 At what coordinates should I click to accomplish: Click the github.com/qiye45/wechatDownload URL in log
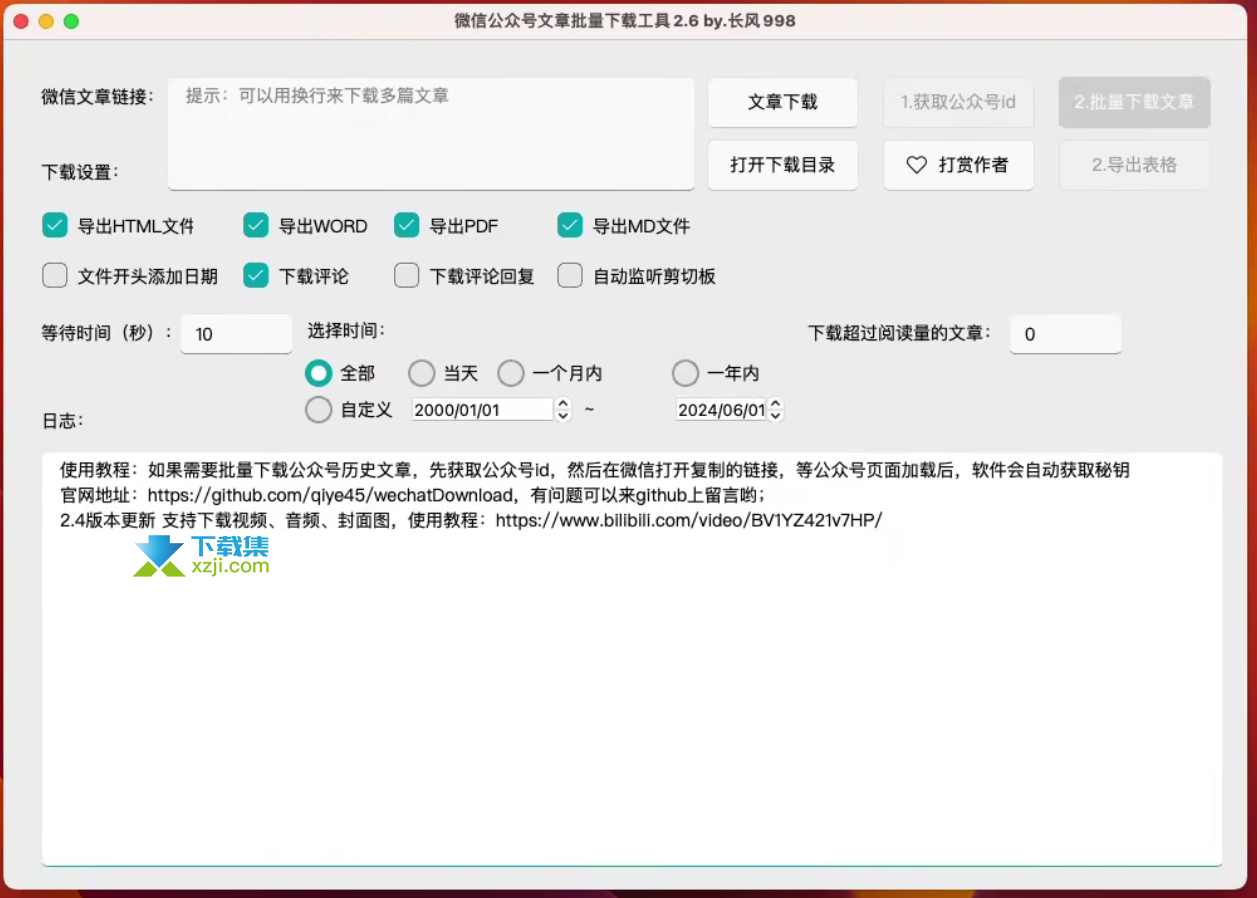point(329,495)
